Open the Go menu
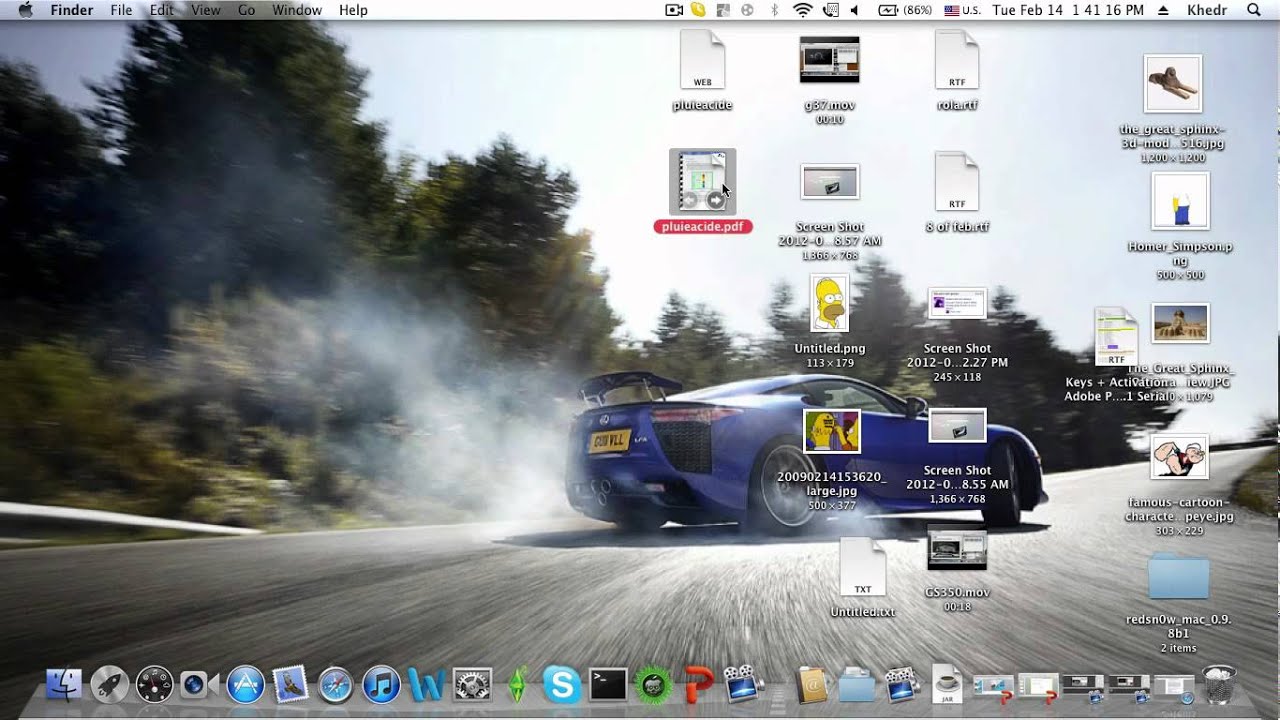This screenshot has height=720, width=1280. (247, 10)
